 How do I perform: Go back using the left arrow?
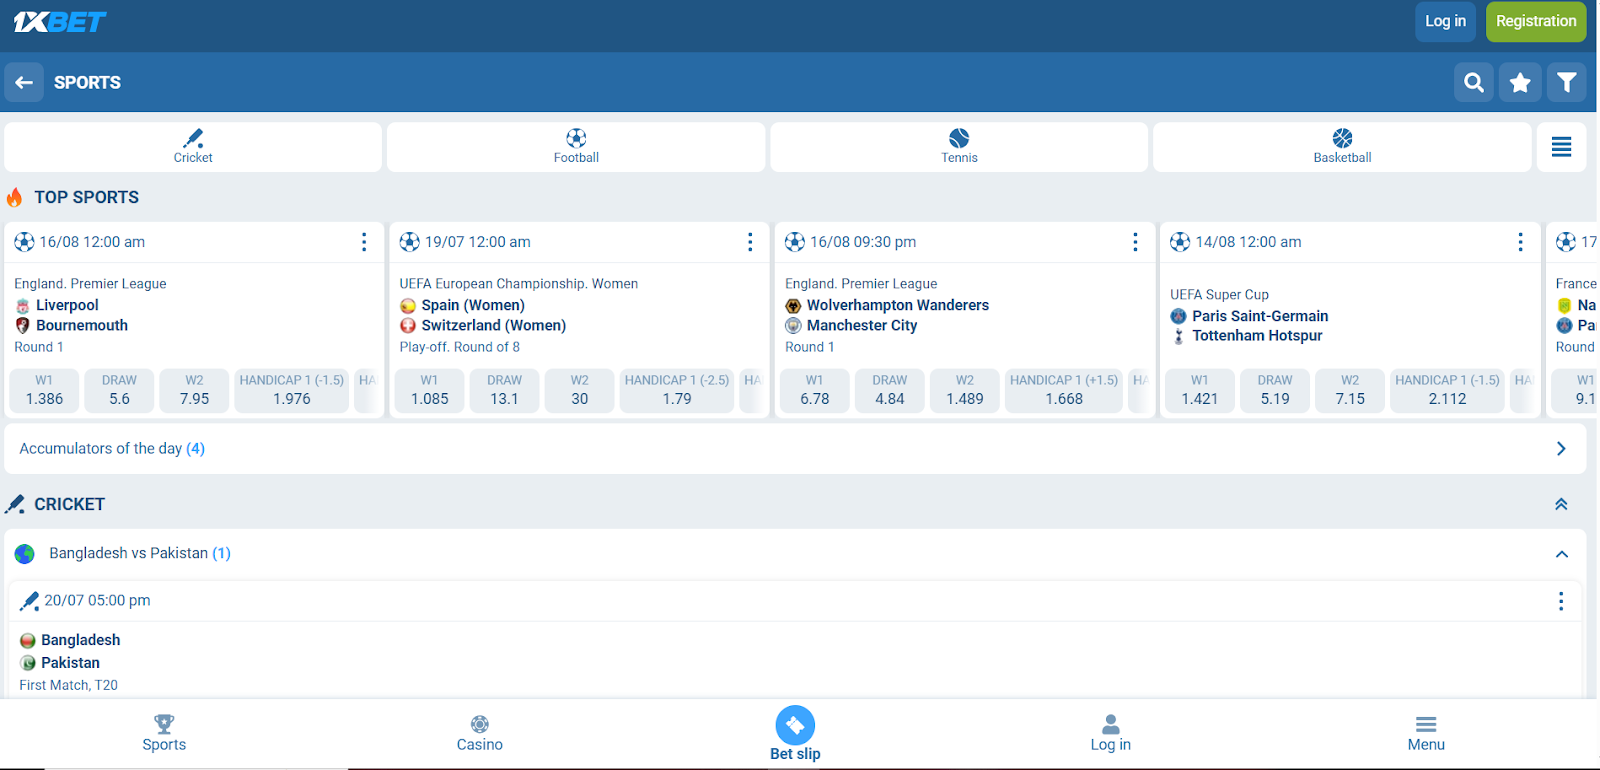[x=24, y=82]
